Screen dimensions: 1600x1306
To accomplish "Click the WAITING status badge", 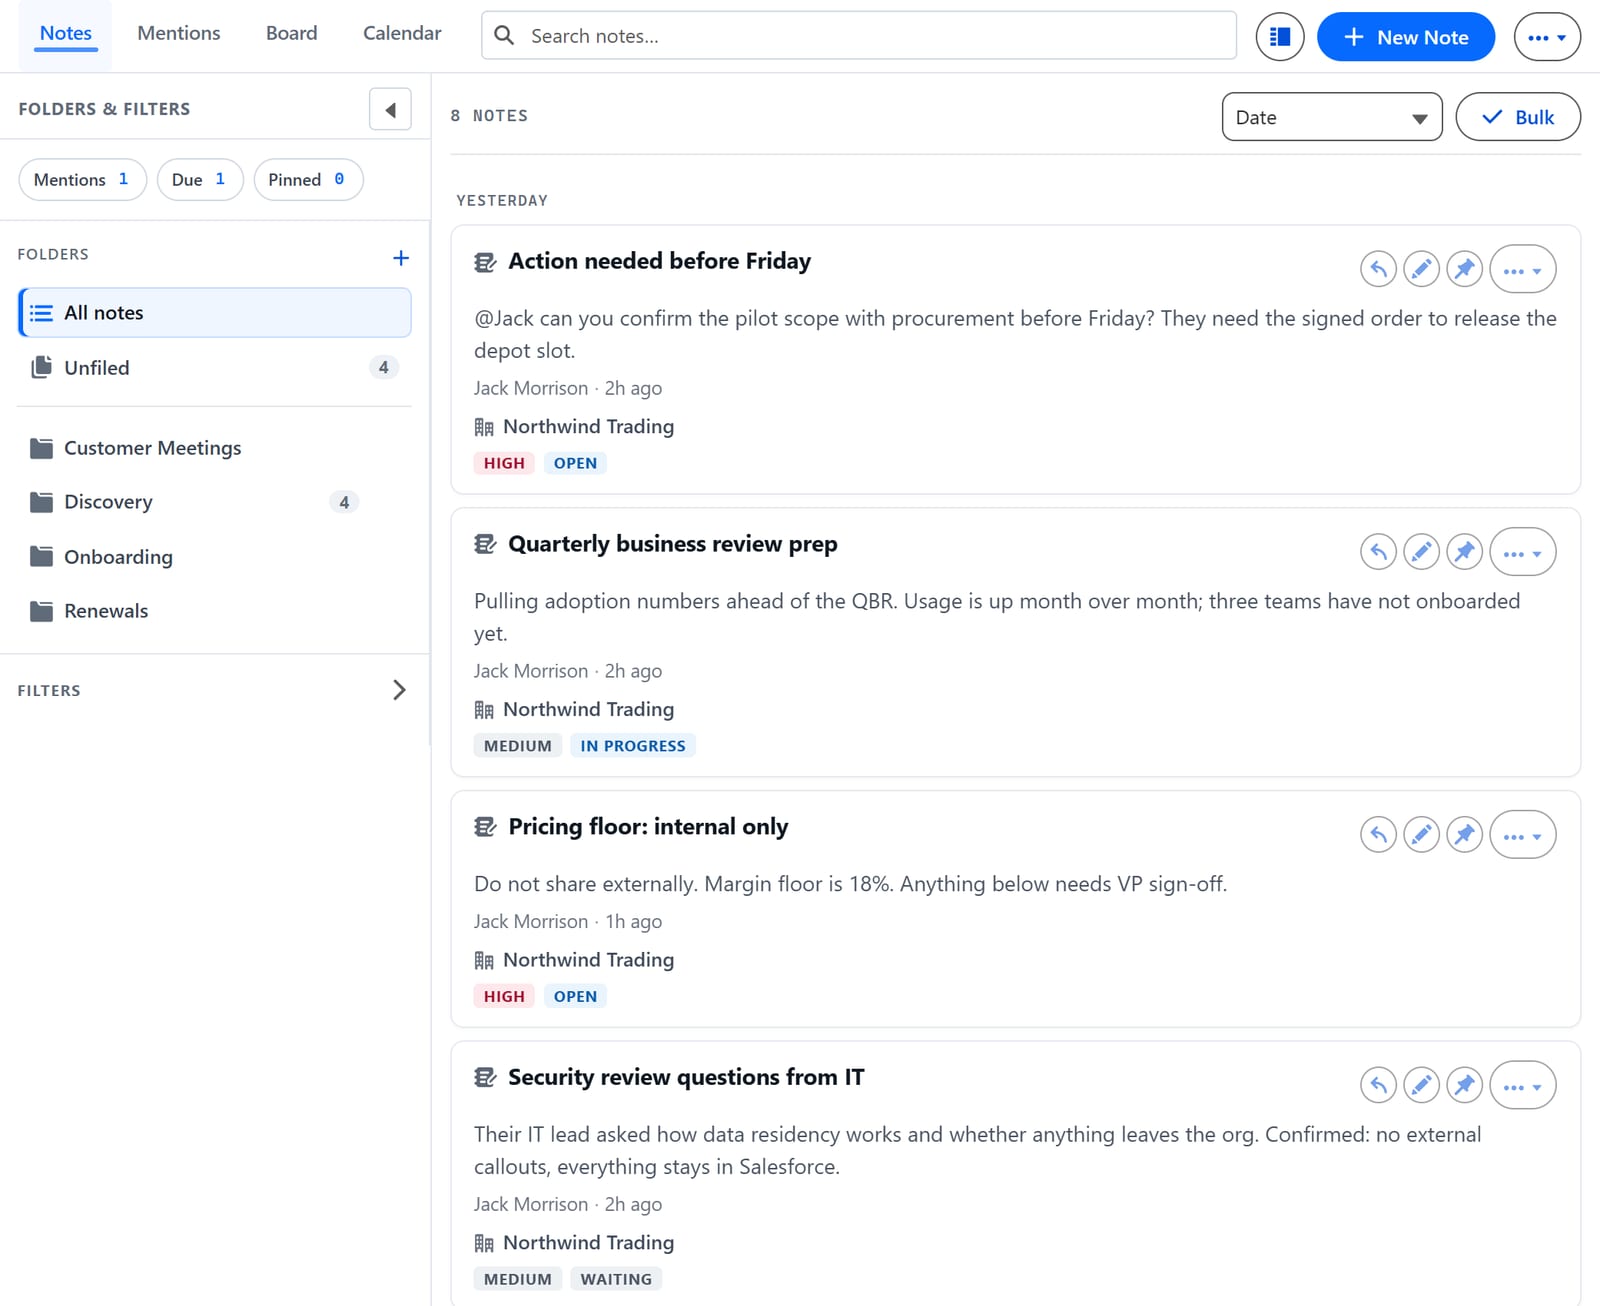I will (x=616, y=1279).
